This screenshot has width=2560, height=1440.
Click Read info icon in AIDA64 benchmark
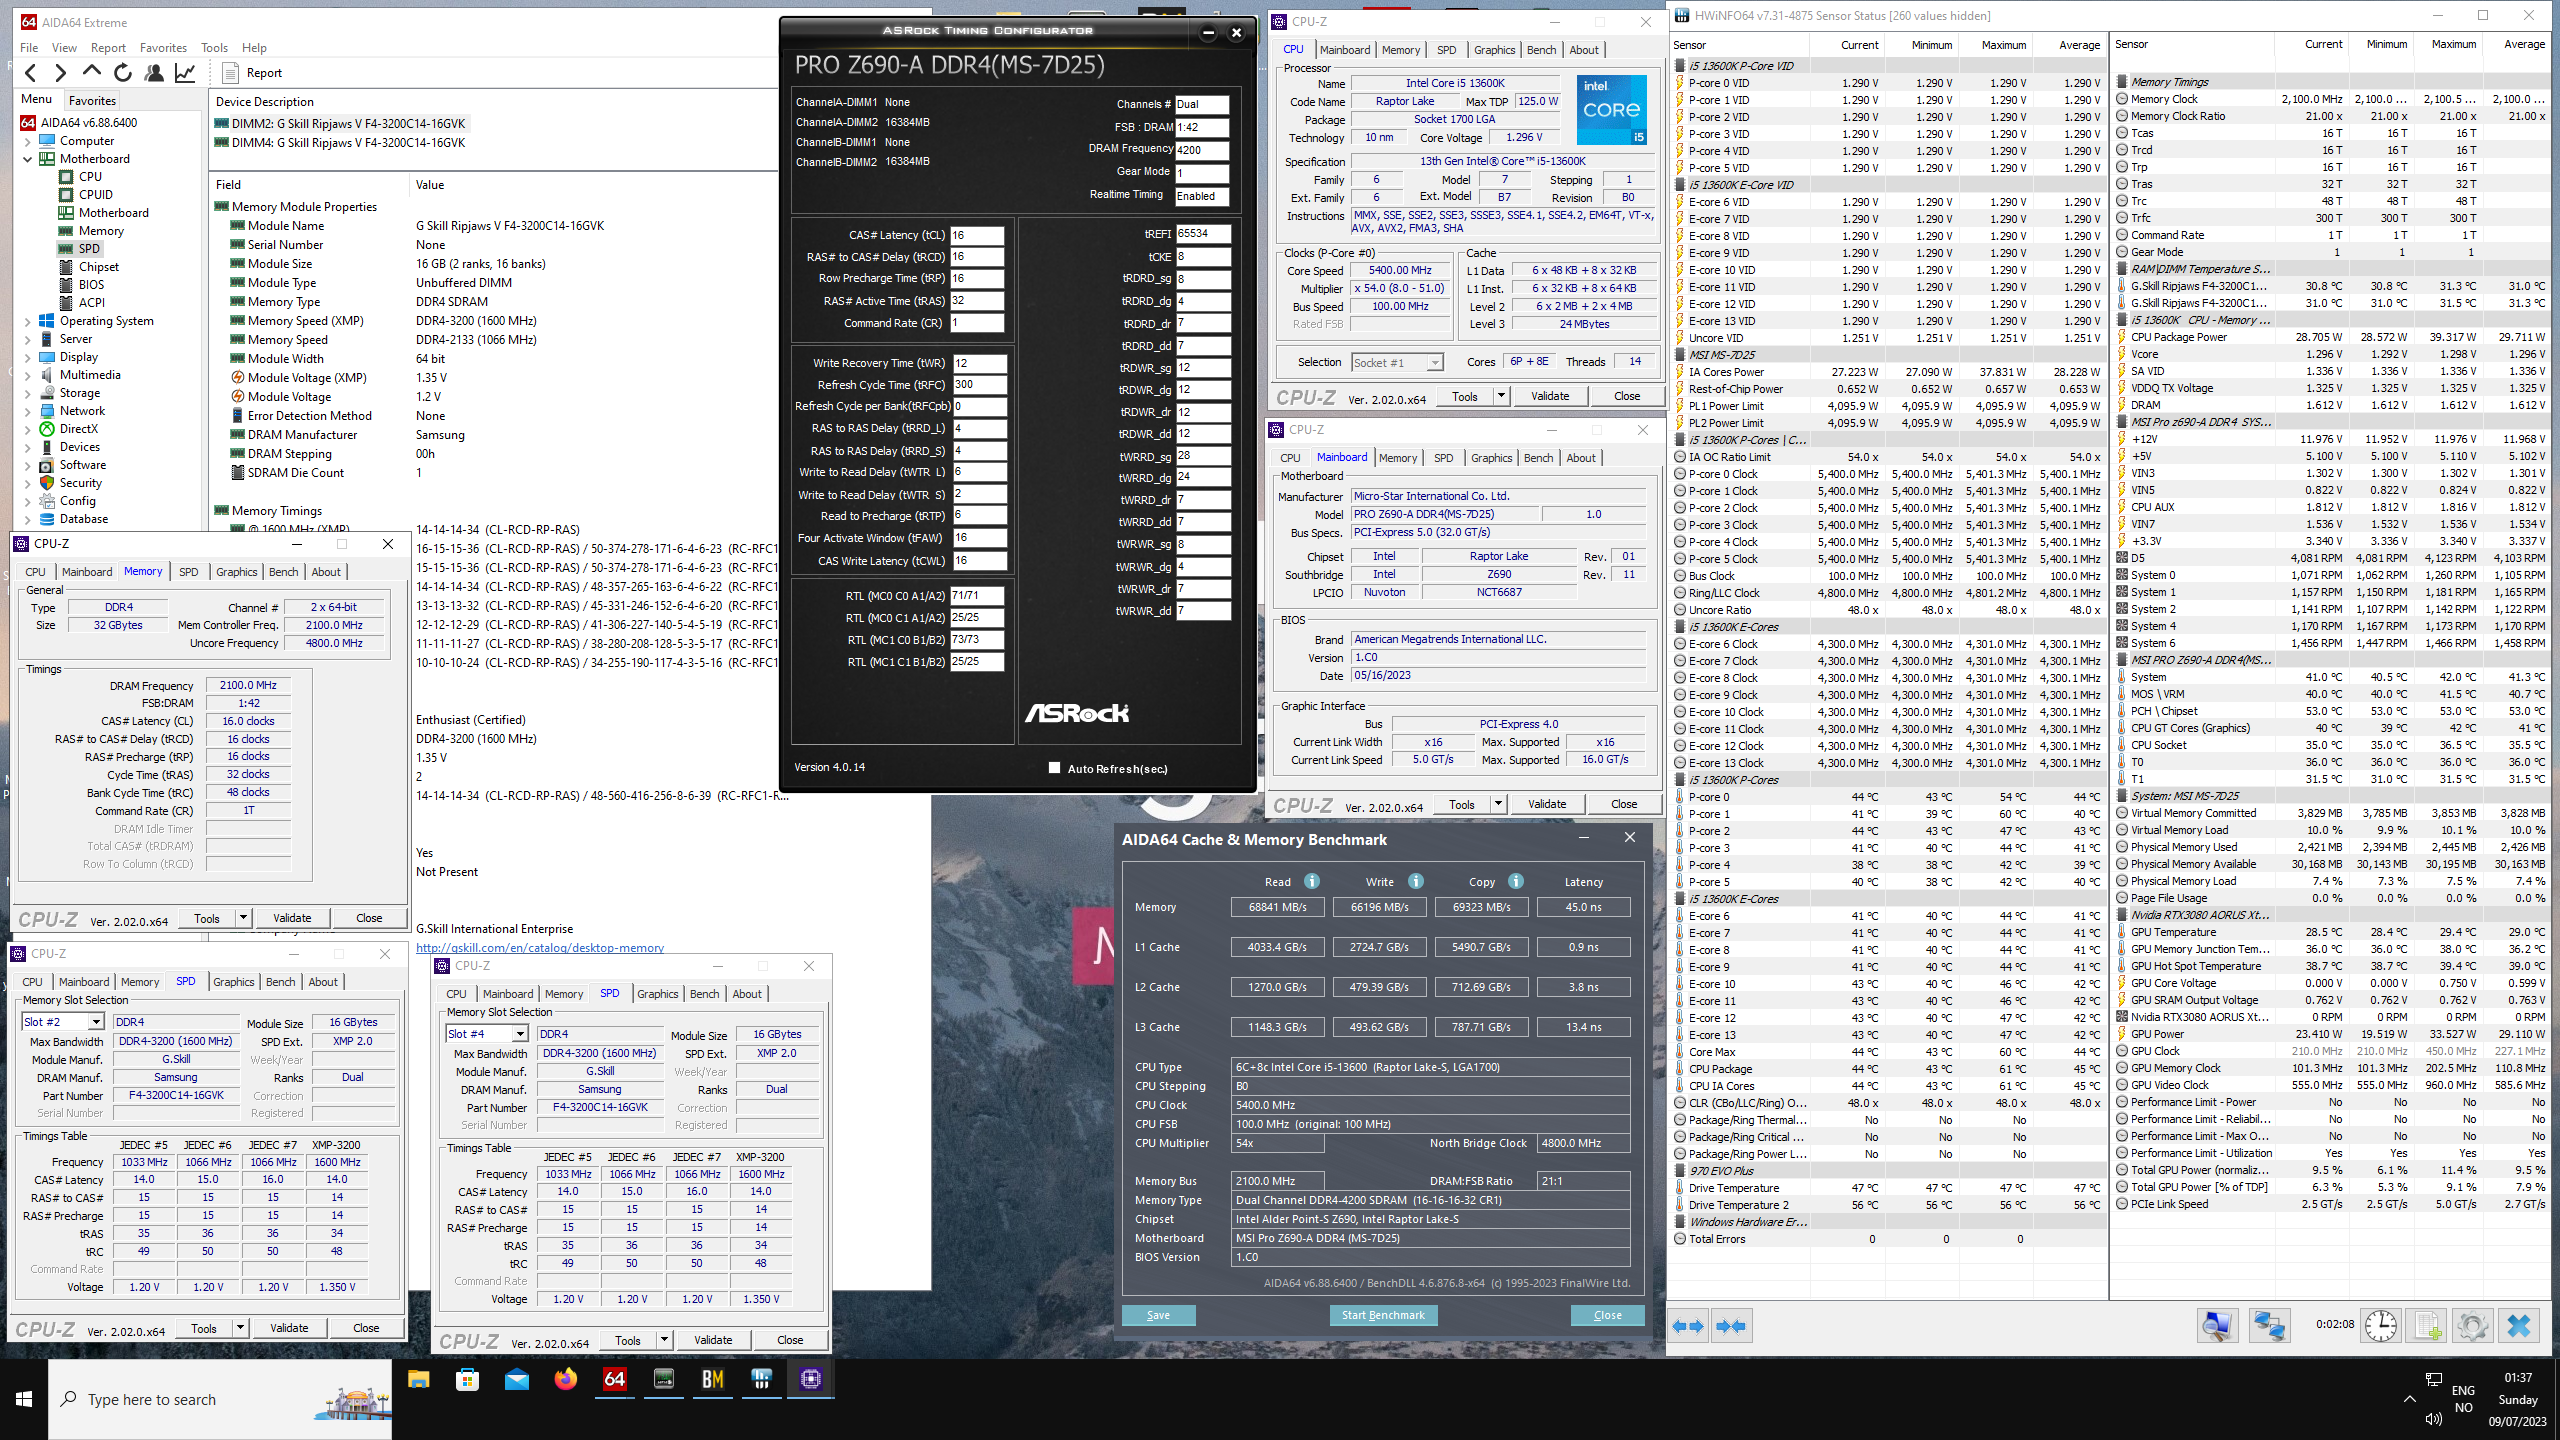[x=1311, y=881]
